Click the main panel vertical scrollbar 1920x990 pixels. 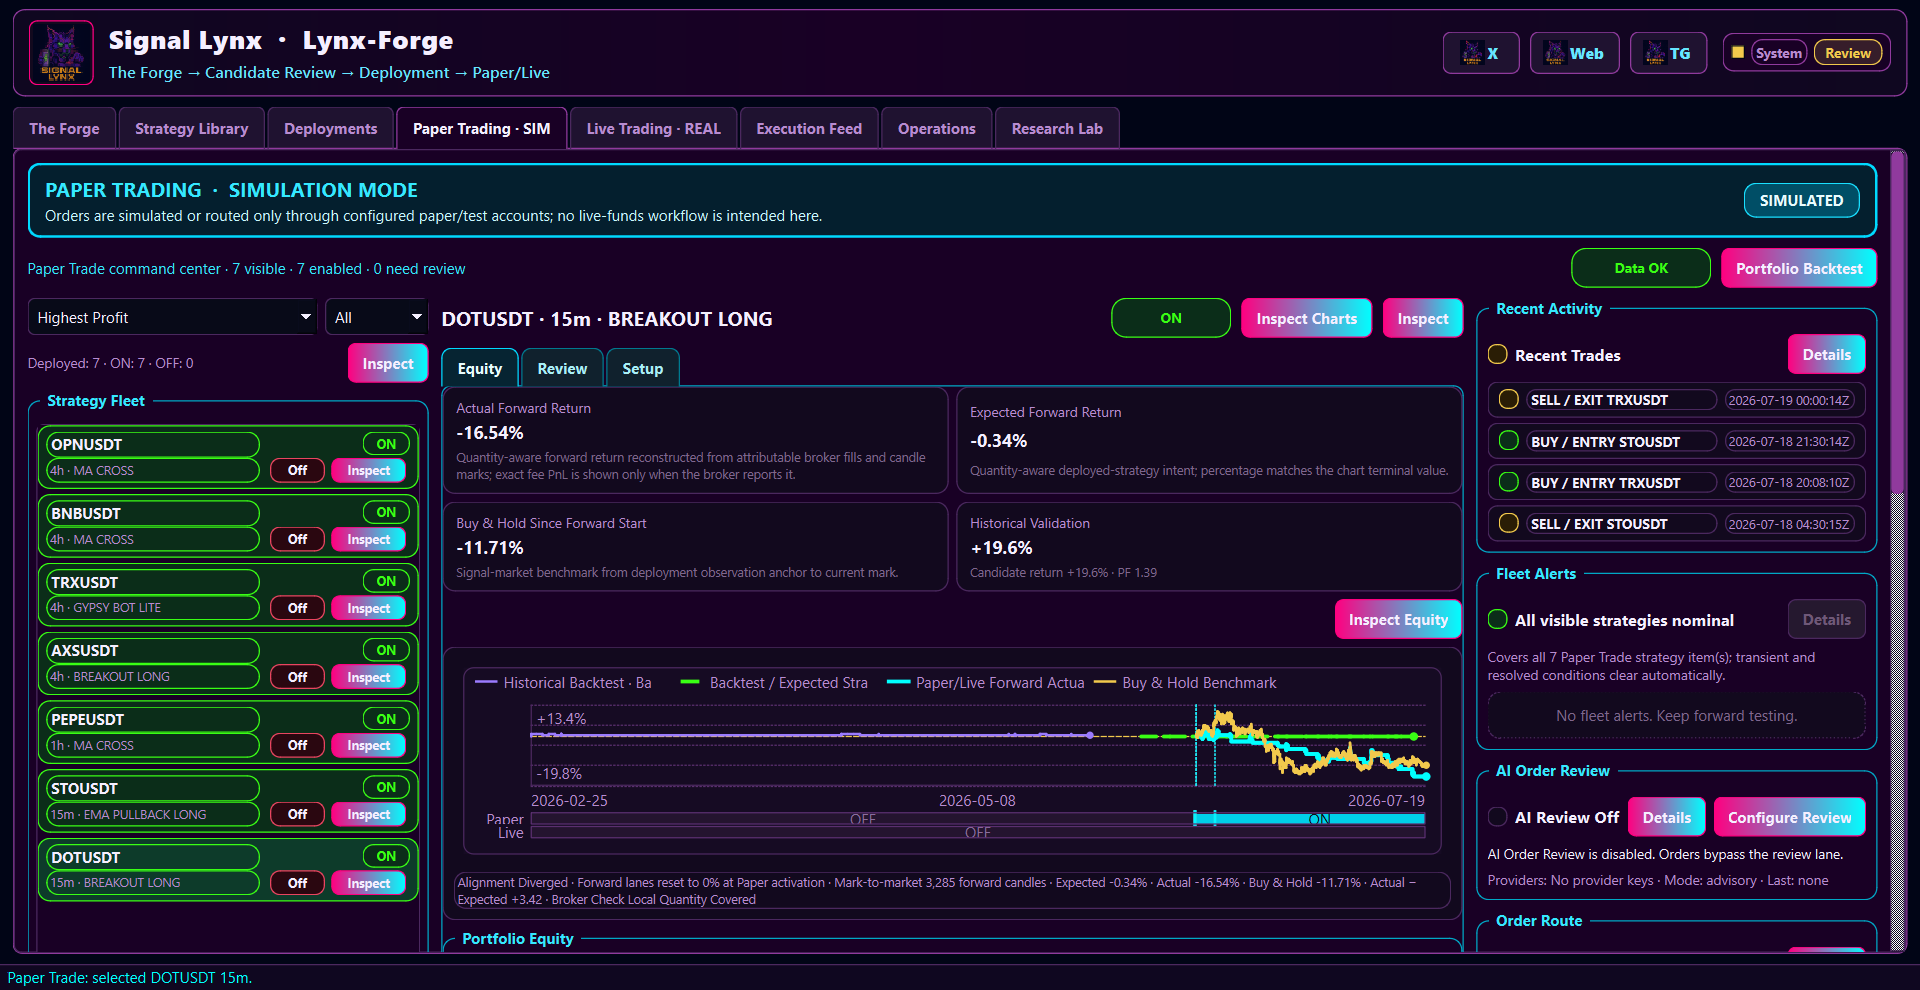tap(1897, 320)
